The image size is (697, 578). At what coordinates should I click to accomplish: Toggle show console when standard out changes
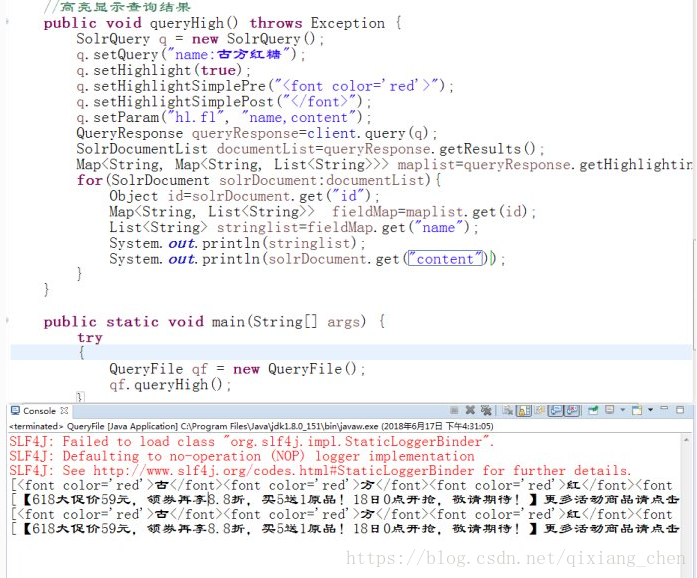click(x=556, y=410)
